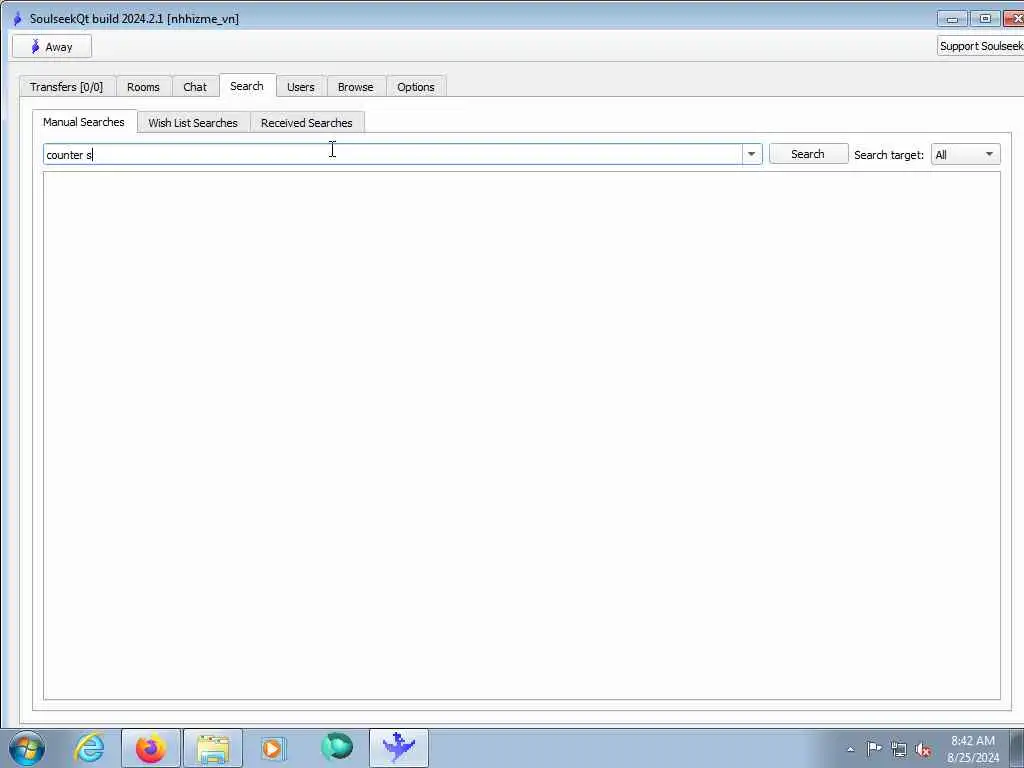Click the Soulseek bird icon in taskbar
The height and width of the screenshot is (768, 1024).
[x=399, y=748]
